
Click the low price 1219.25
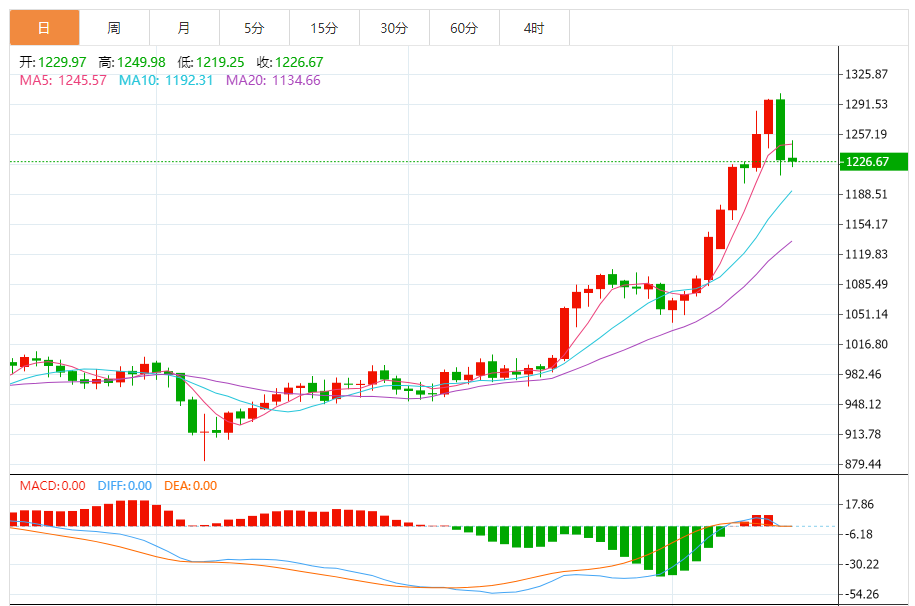[220, 62]
